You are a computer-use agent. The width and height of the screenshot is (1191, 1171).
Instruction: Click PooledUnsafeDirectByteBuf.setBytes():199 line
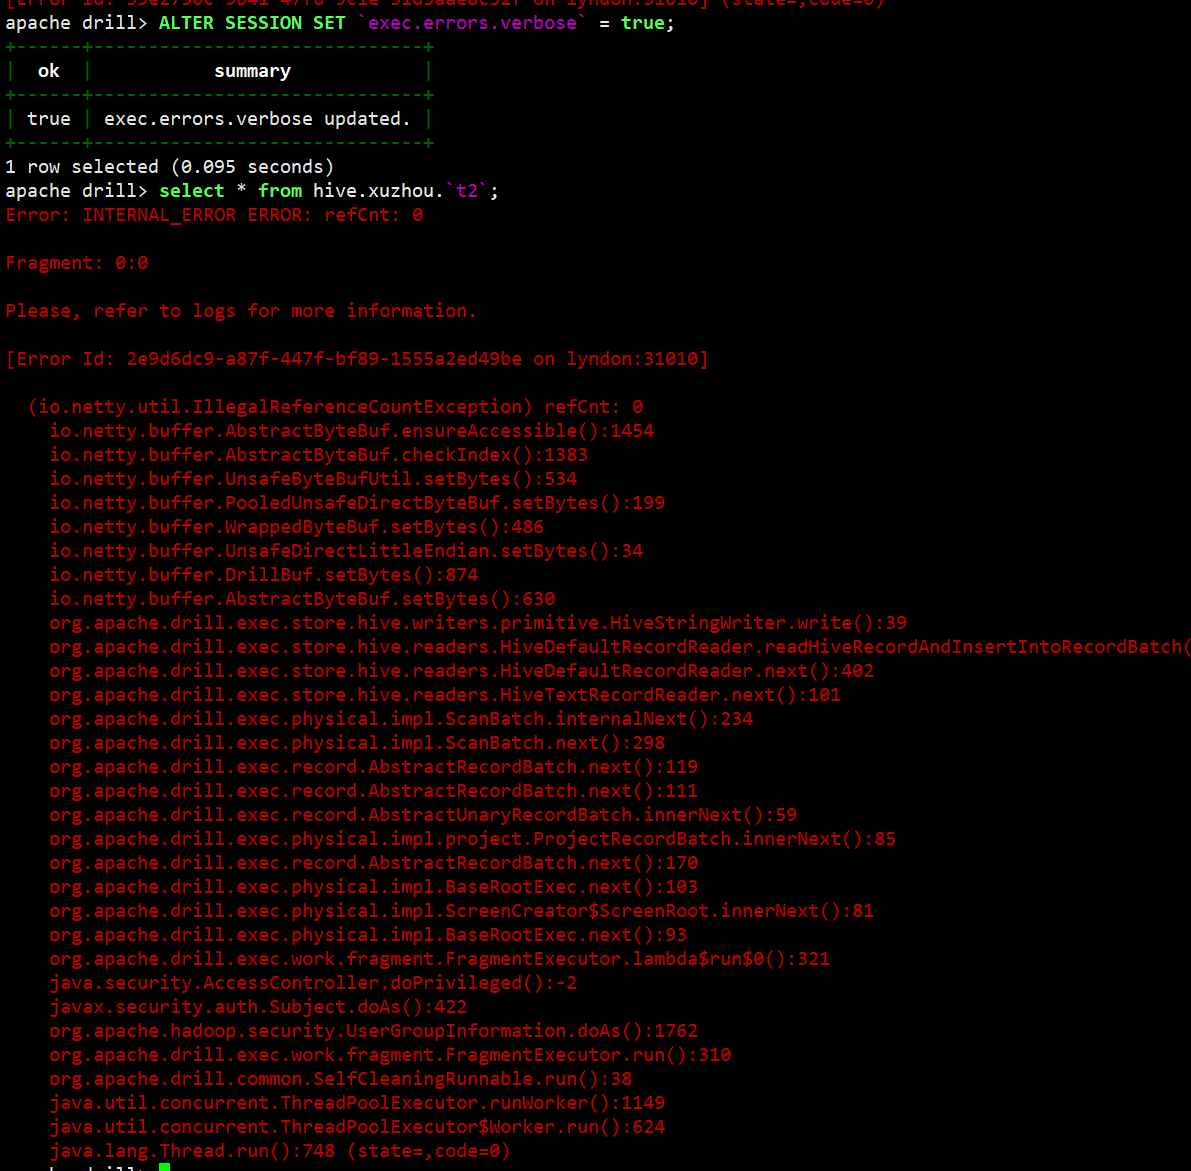pyautogui.click(x=357, y=503)
